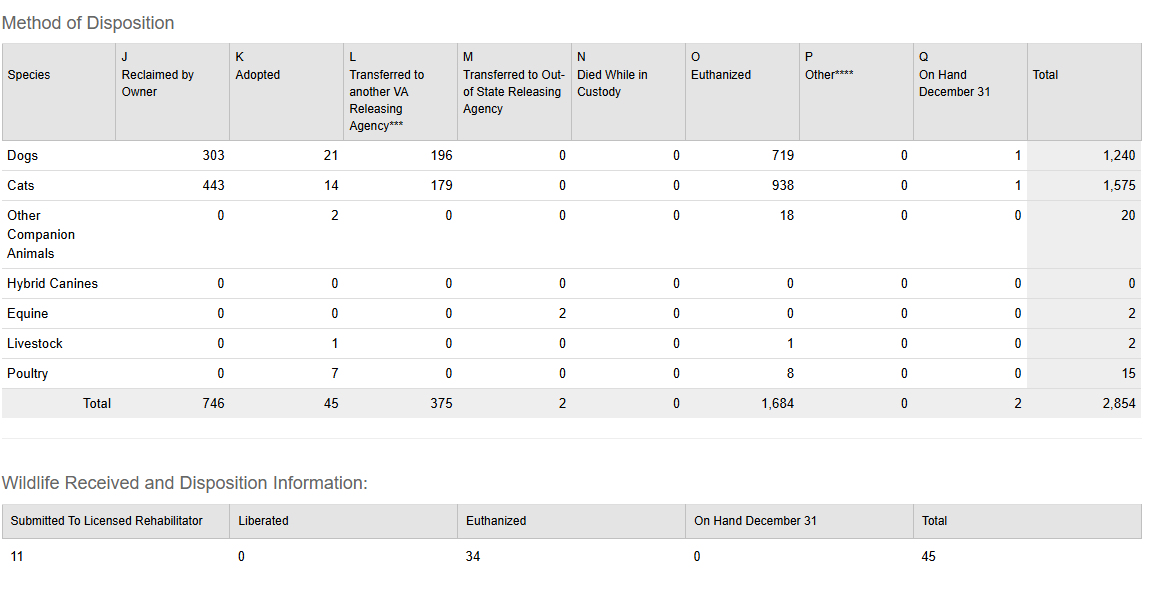Viewport: 1152px width, 593px height.
Task: Click total reclaimed value 746
Action: 213,404
